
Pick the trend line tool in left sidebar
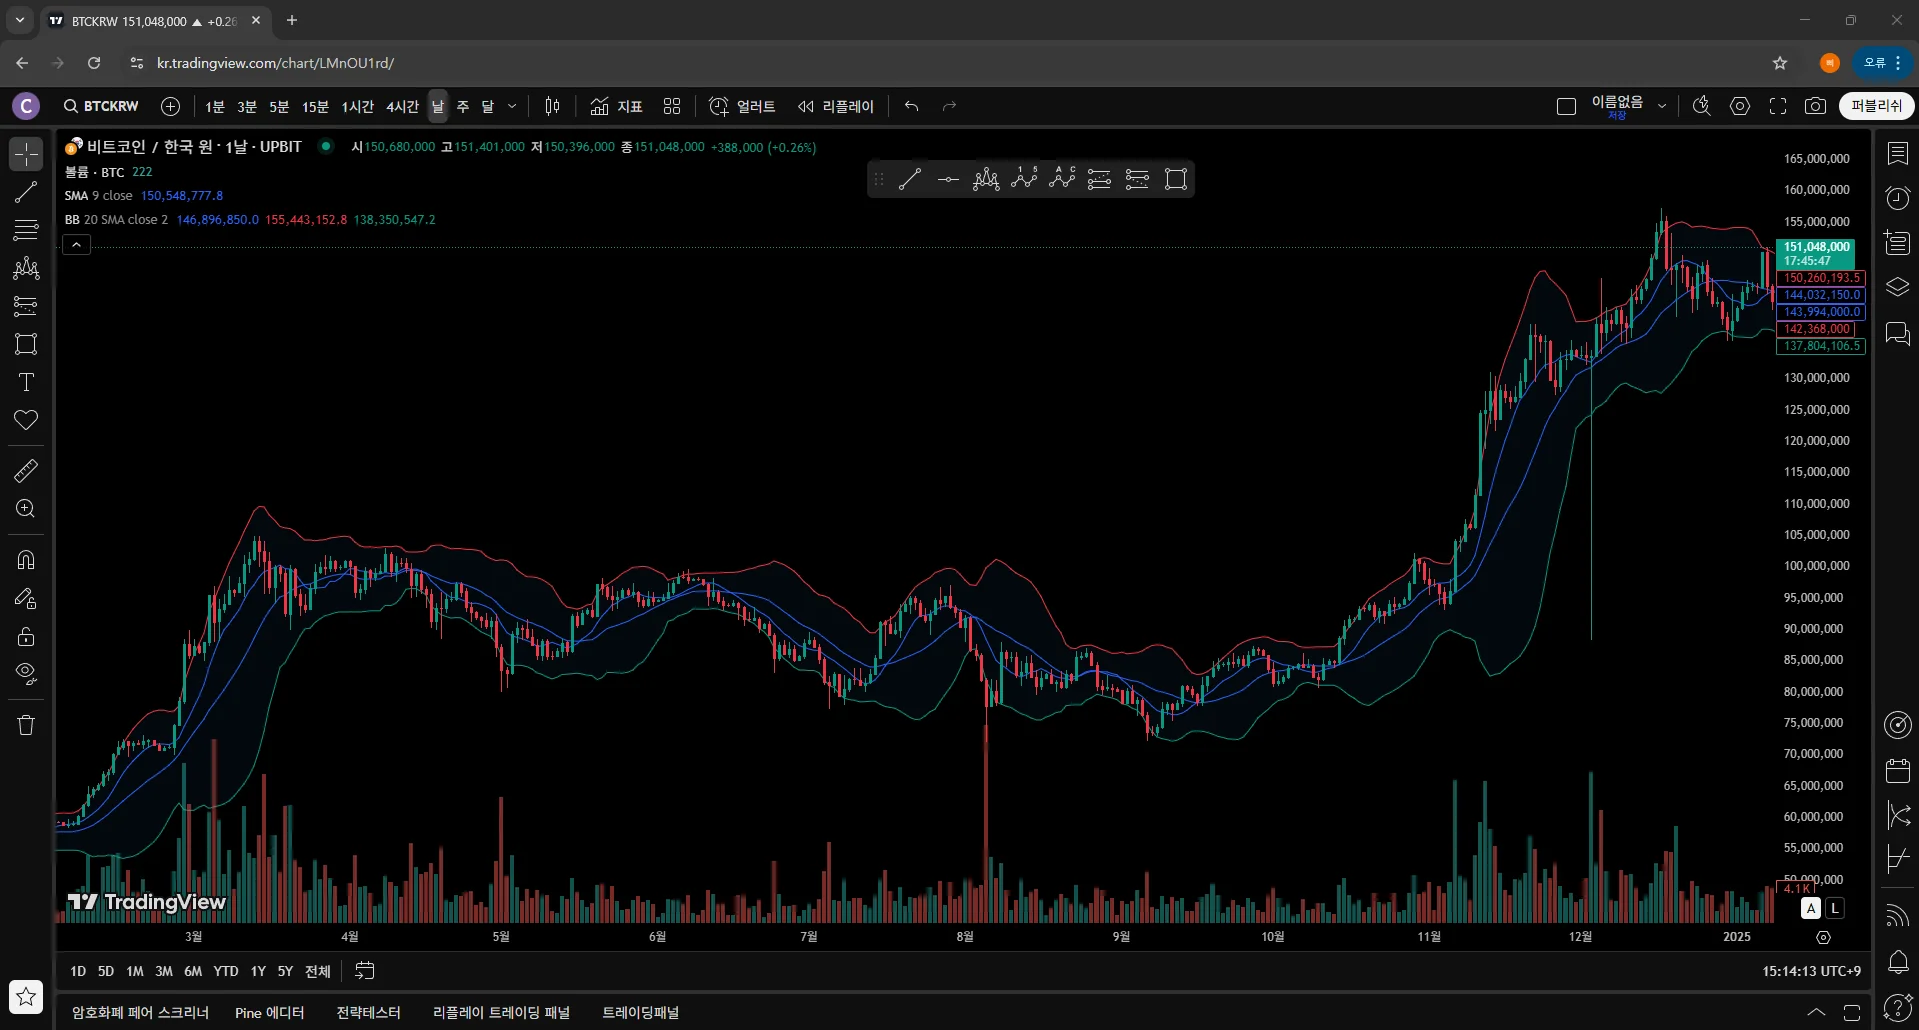pyautogui.click(x=26, y=192)
